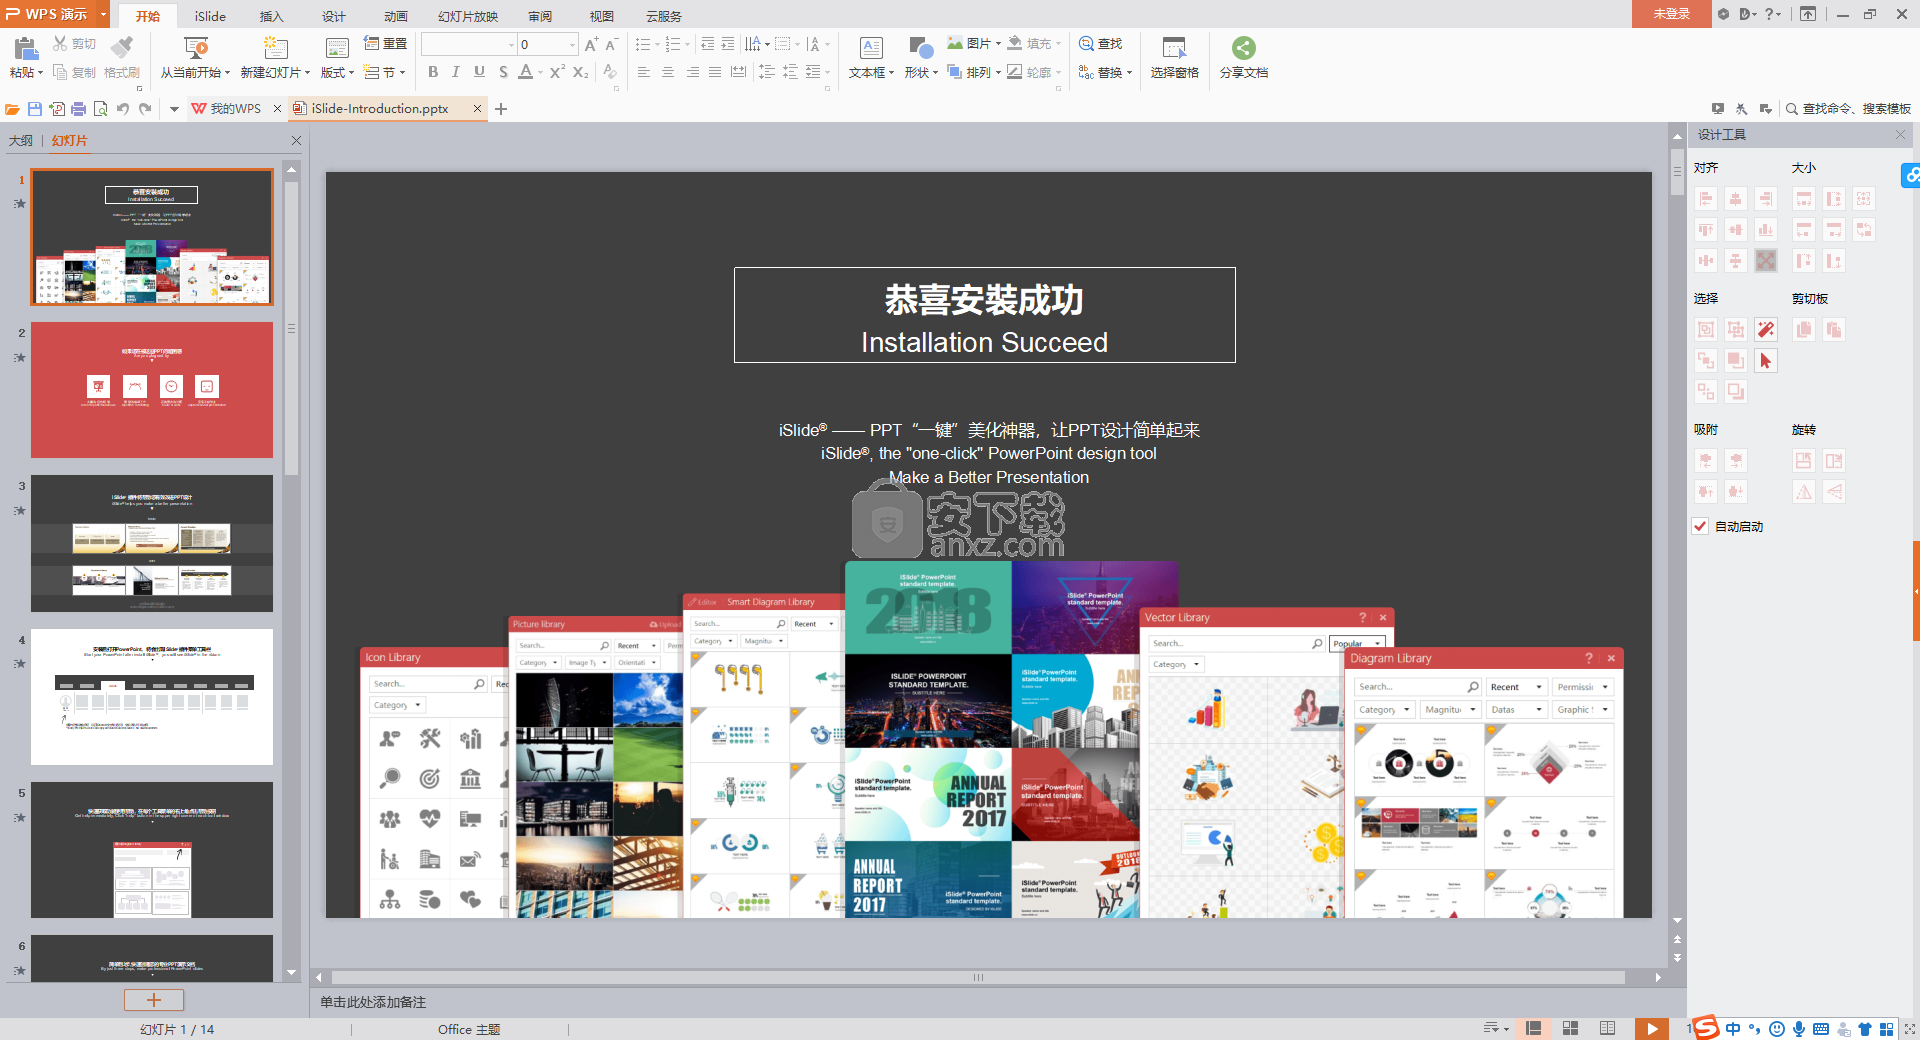
Task: Open the 动画 ribbon tab
Action: click(x=396, y=16)
